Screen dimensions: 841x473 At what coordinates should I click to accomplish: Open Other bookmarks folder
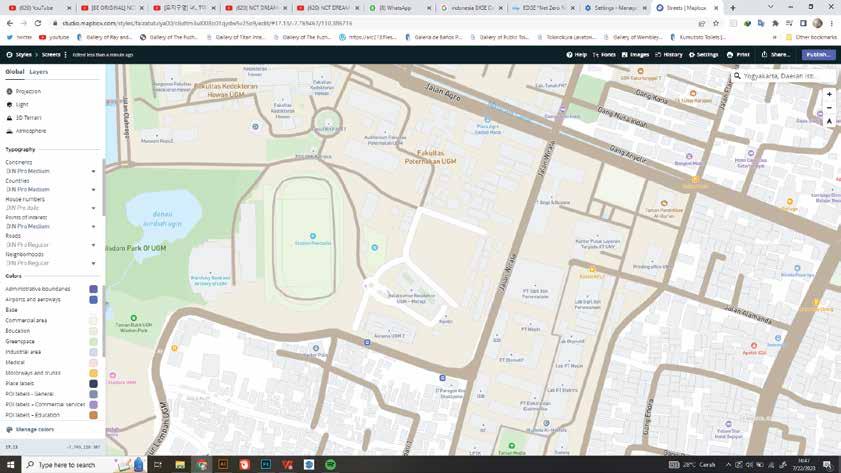(x=811, y=37)
